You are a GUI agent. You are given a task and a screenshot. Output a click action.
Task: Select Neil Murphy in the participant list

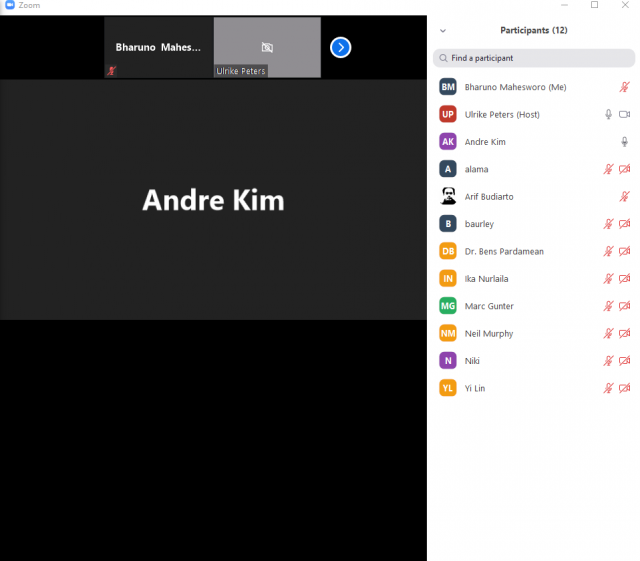489,334
